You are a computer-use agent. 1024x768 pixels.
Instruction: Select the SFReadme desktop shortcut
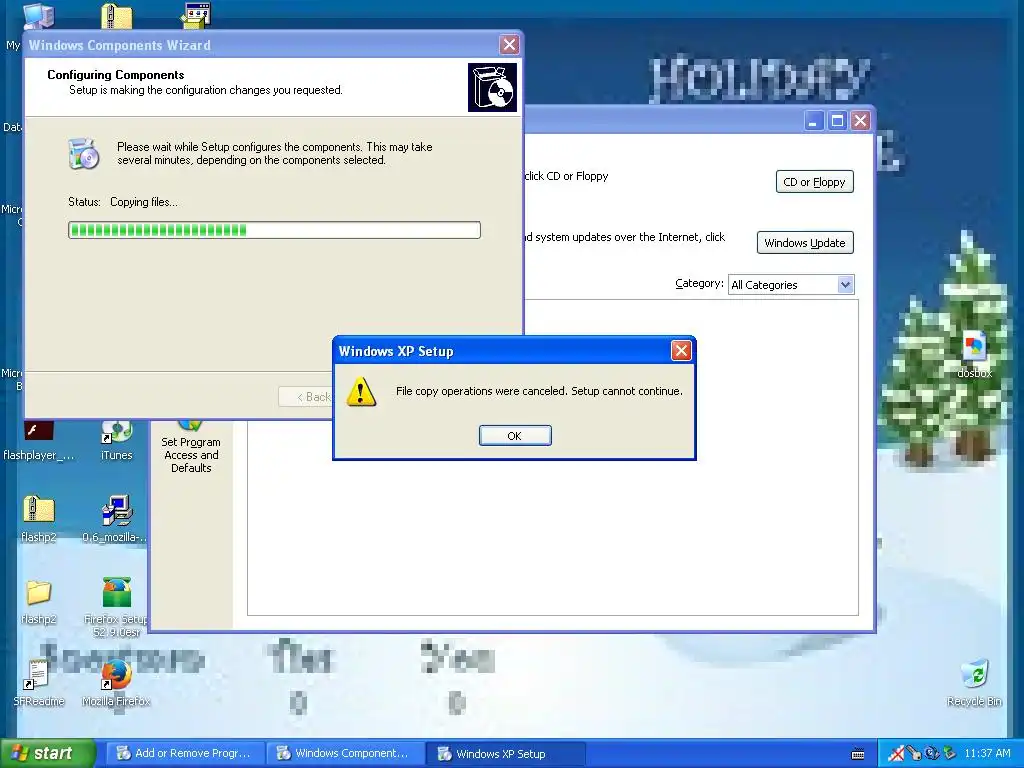(x=38, y=683)
